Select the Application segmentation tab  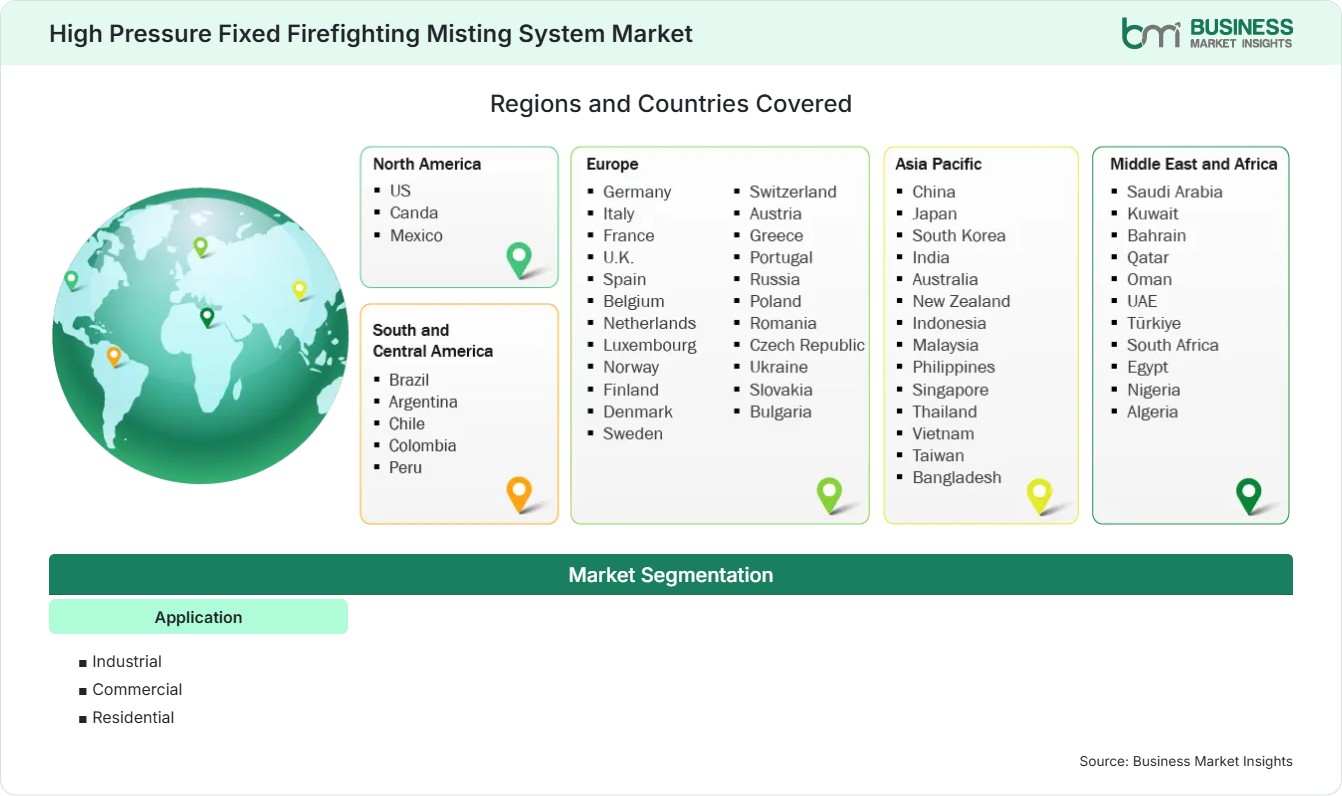(198, 617)
